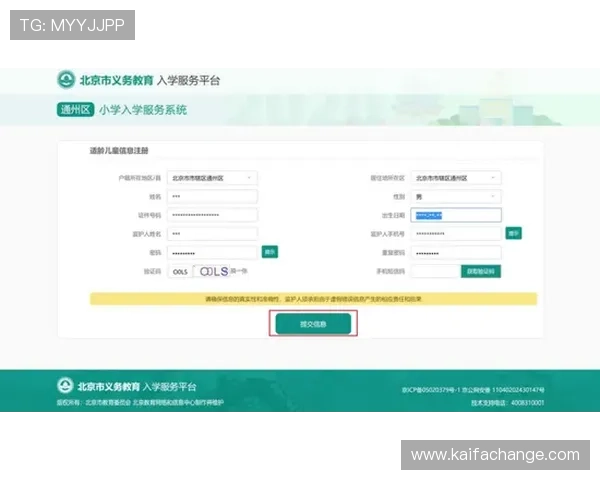600x480 pixels.
Task: Click the get SMS verification code button
Action: pyautogui.click(x=481, y=271)
